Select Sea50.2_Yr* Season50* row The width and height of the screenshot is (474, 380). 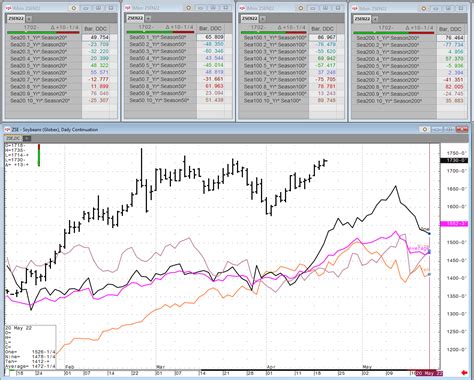pos(162,44)
